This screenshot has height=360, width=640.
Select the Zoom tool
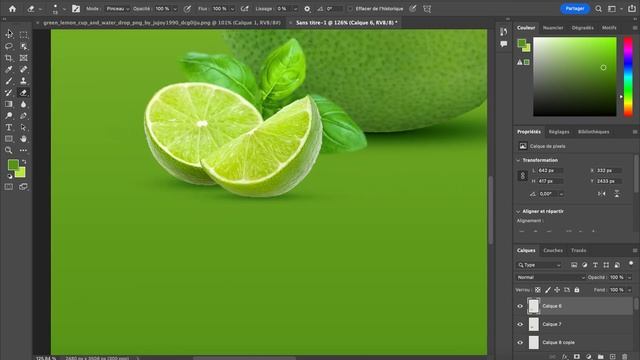click(x=9, y=150)
